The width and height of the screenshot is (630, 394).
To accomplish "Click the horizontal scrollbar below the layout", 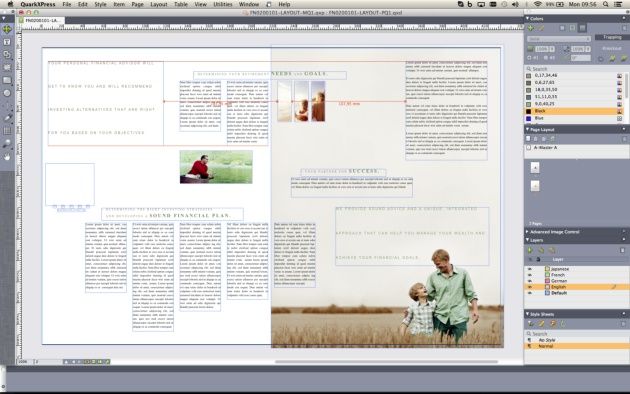I will (x=387, y=361).
